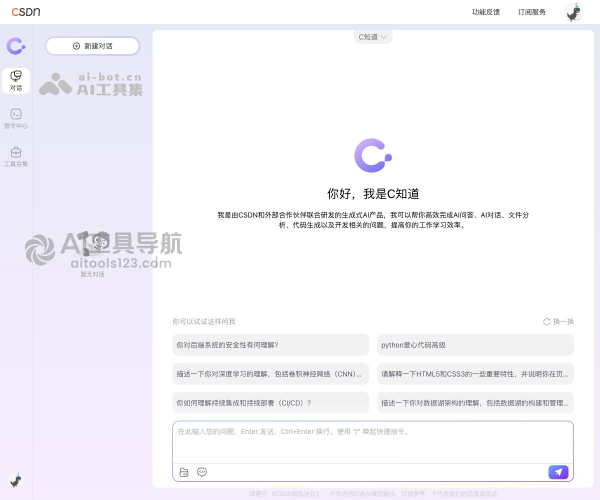Open 工具合集 in the sidebar

pyautogui.click(x=16, y=157)
